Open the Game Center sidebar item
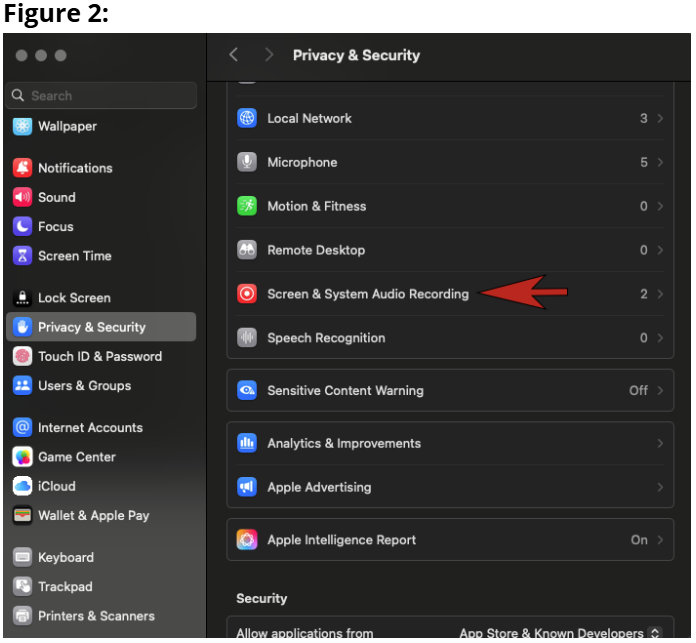696x643 pixels. [x=76, y=457]
